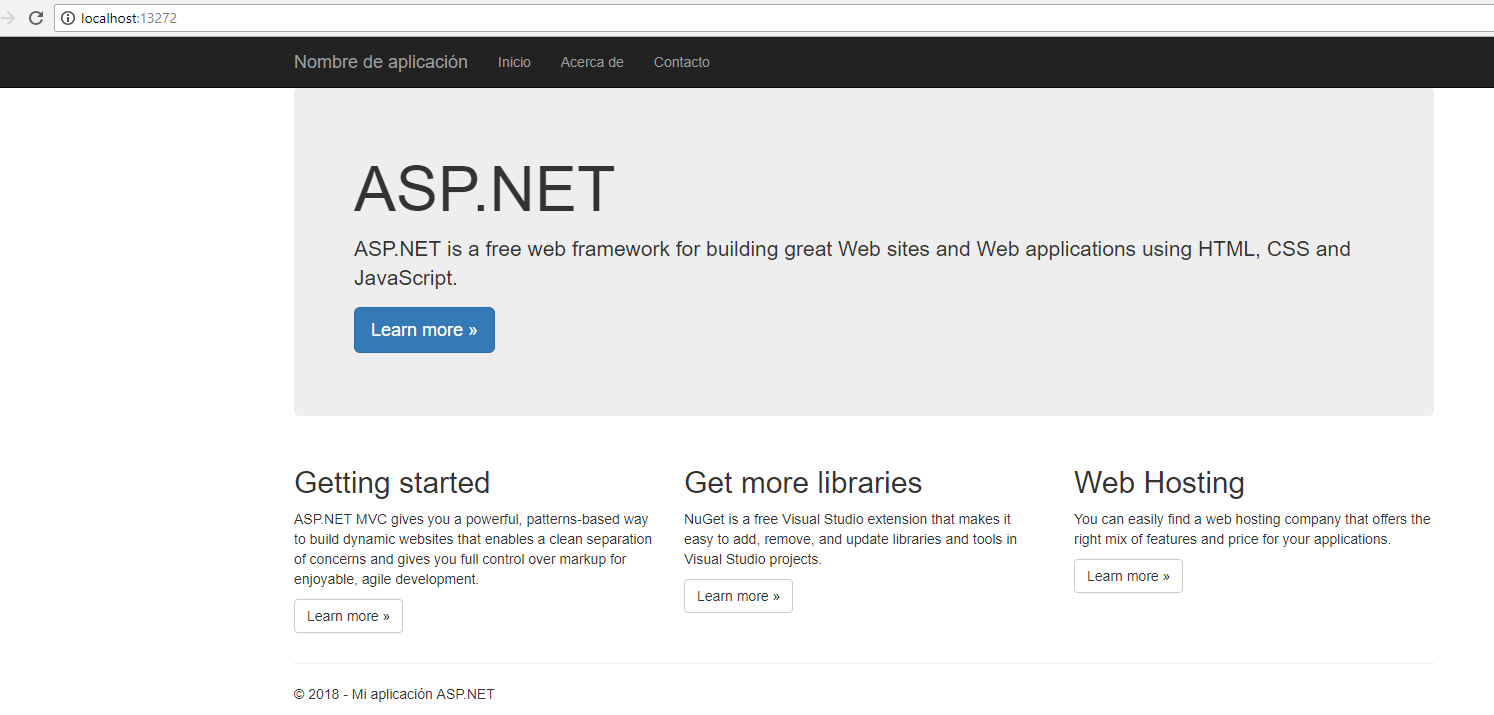Open the page information icon in address bar
Screen dimensions: 1494x715
click(66, 17)
